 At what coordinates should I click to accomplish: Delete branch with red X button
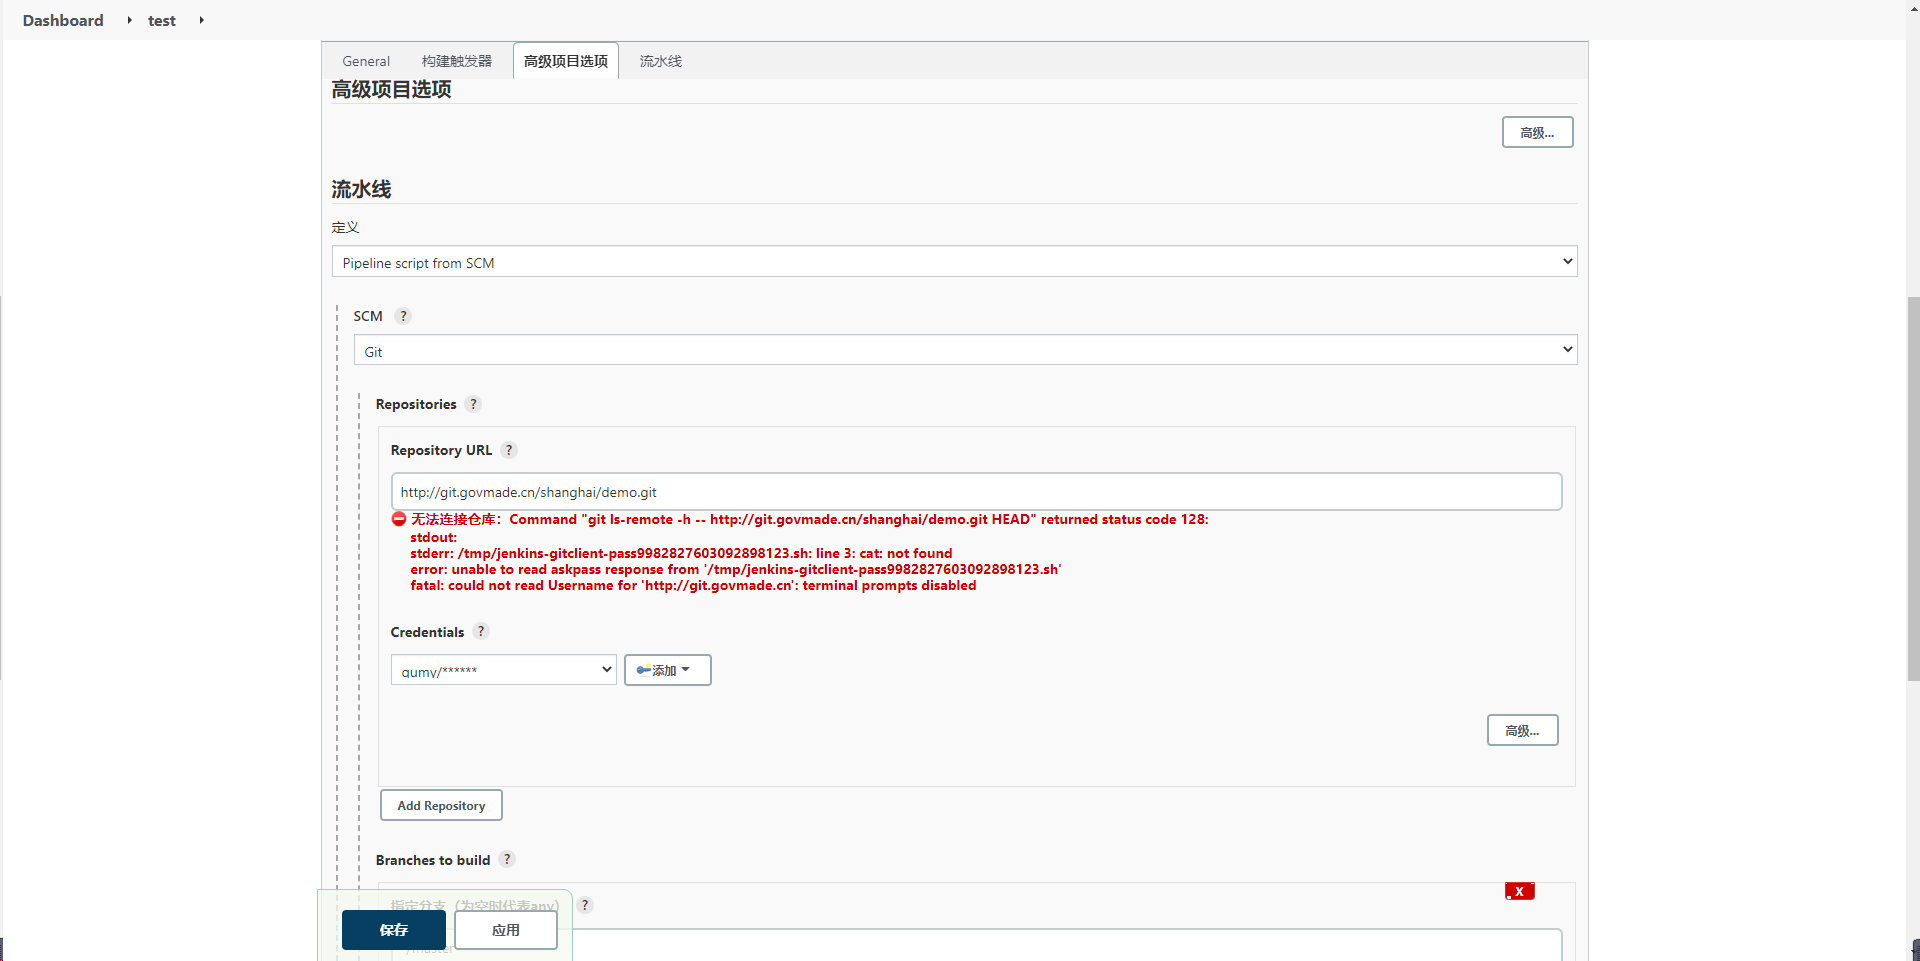1519,891
